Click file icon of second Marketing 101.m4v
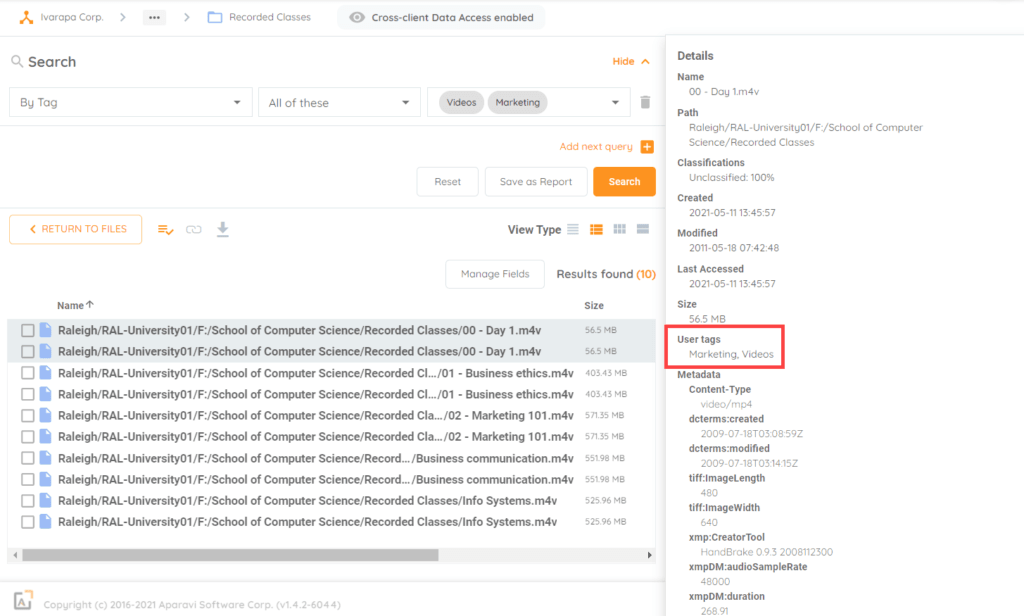 (x=45, y=436)
